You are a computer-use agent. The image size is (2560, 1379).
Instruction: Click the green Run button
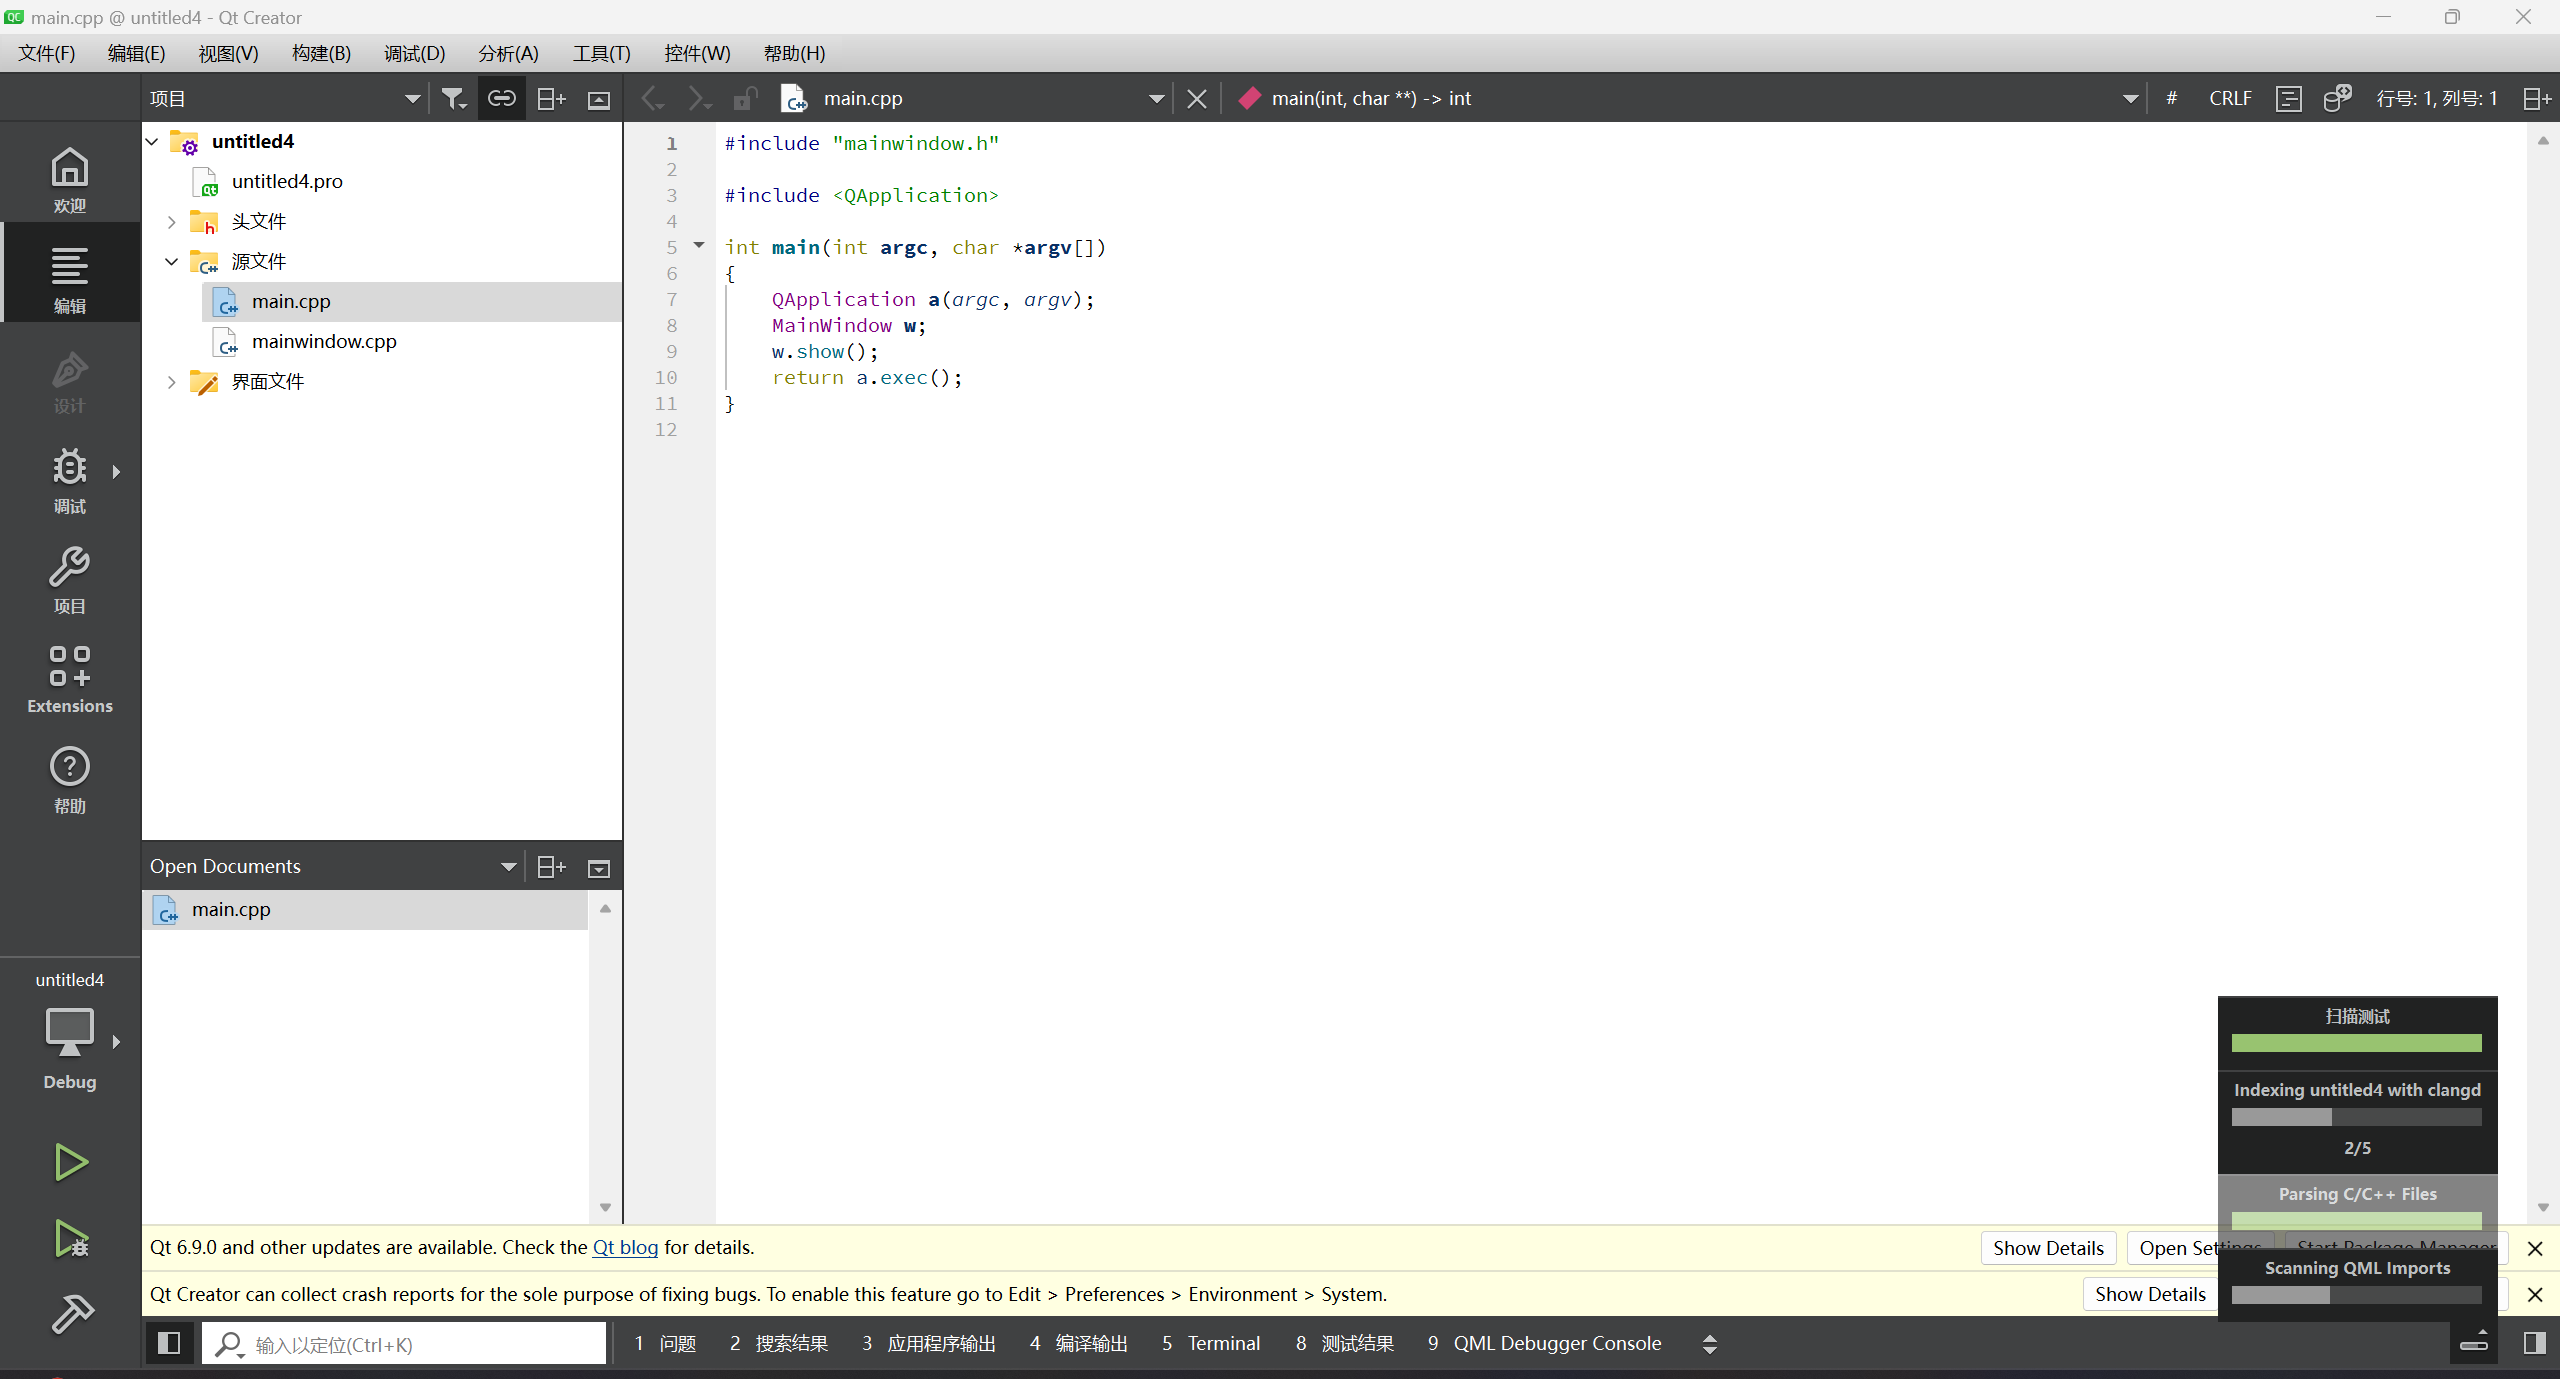click(70, 1162)
